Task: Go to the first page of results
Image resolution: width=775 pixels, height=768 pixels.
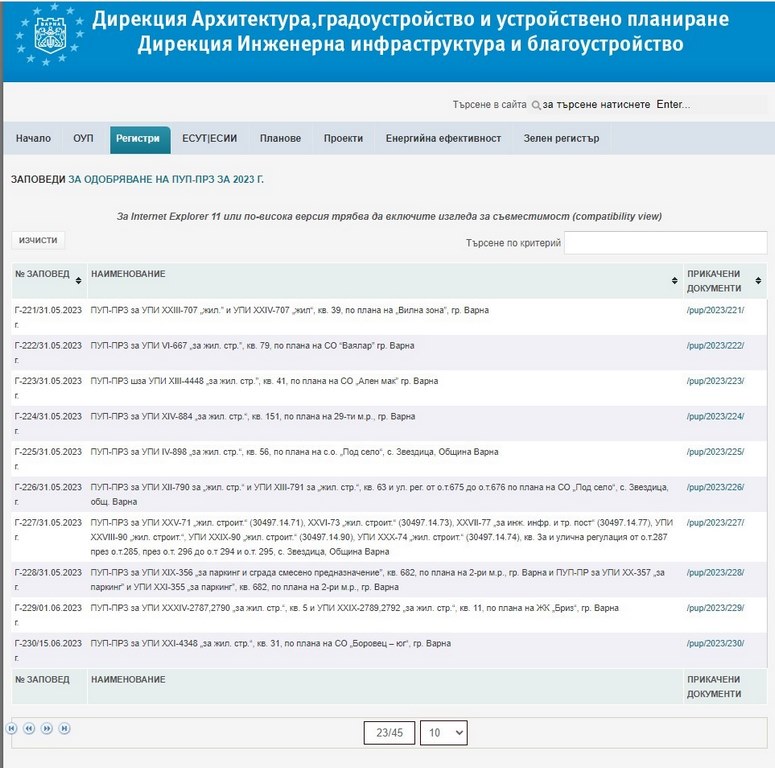Action: pyautogui.click(x=12, y=729)
